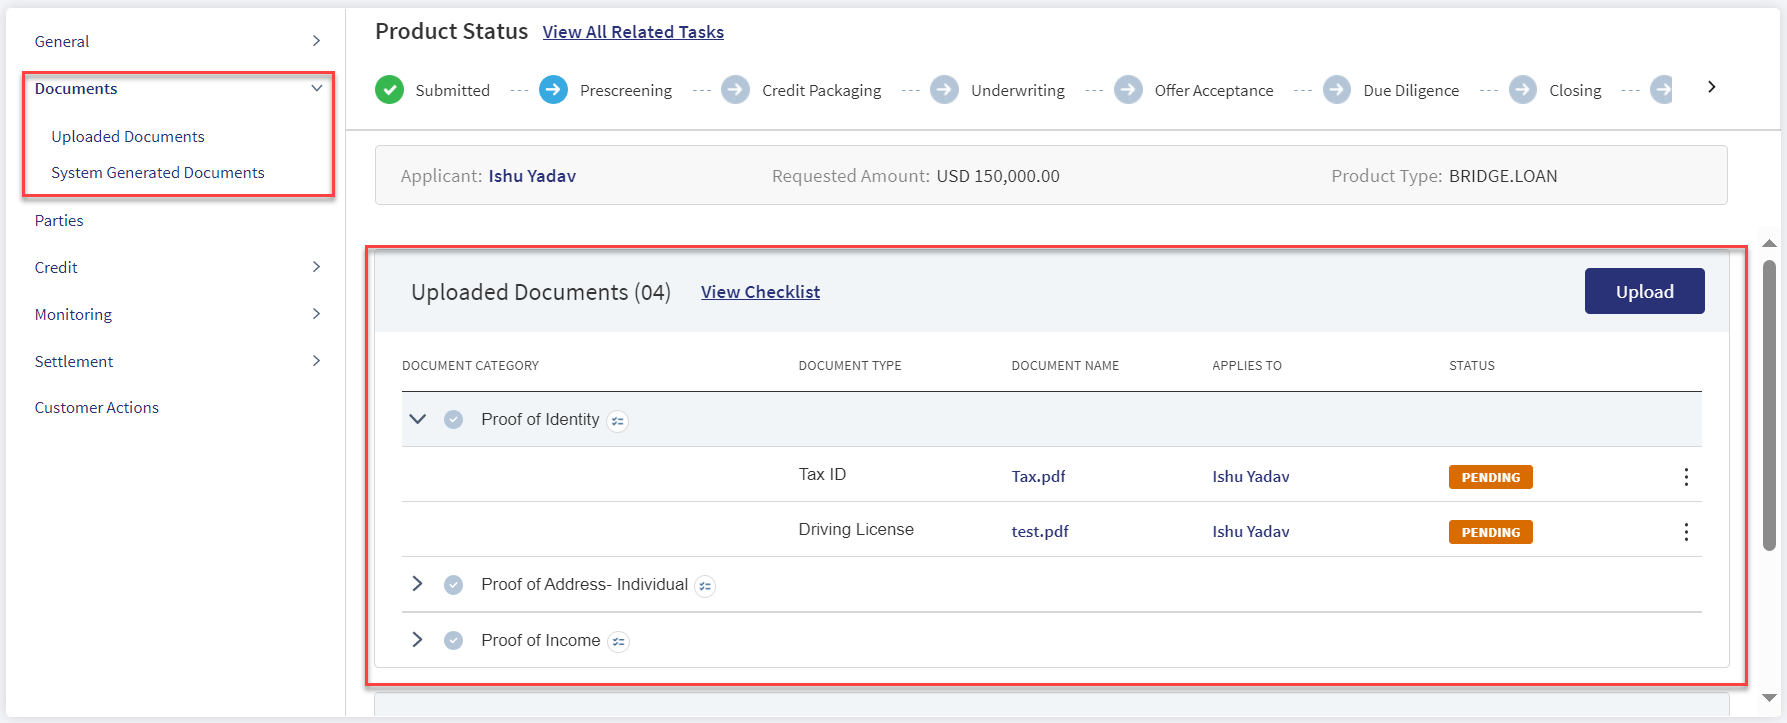Image resolution: width=1787 pixels, height=723 pixels.
Task: Click the STATUS column header
Action: [1472, 366]
